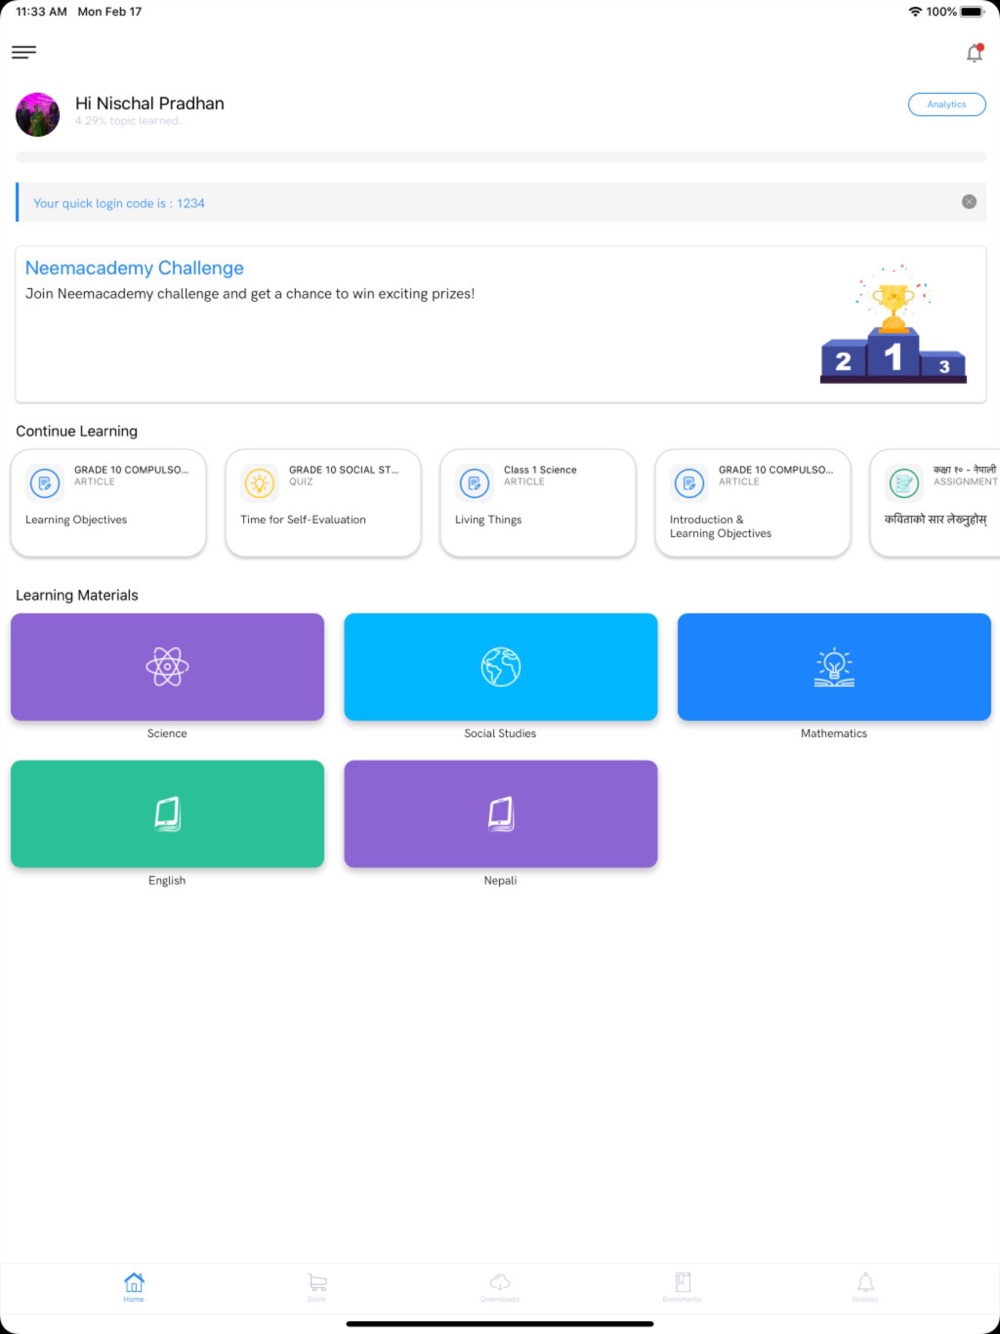Click the Hi Nischal Pradhan greeting

click(x=150, y=103)
